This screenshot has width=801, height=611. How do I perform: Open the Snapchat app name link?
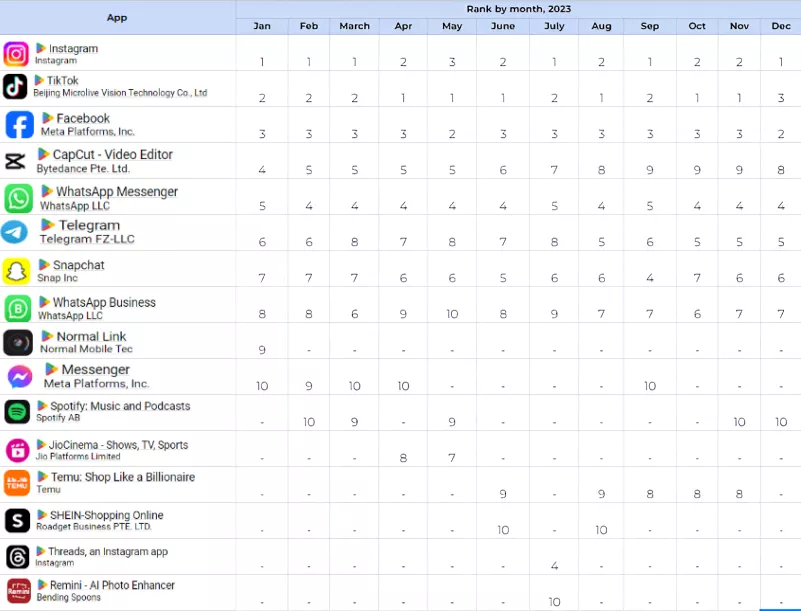click(79, 265)
